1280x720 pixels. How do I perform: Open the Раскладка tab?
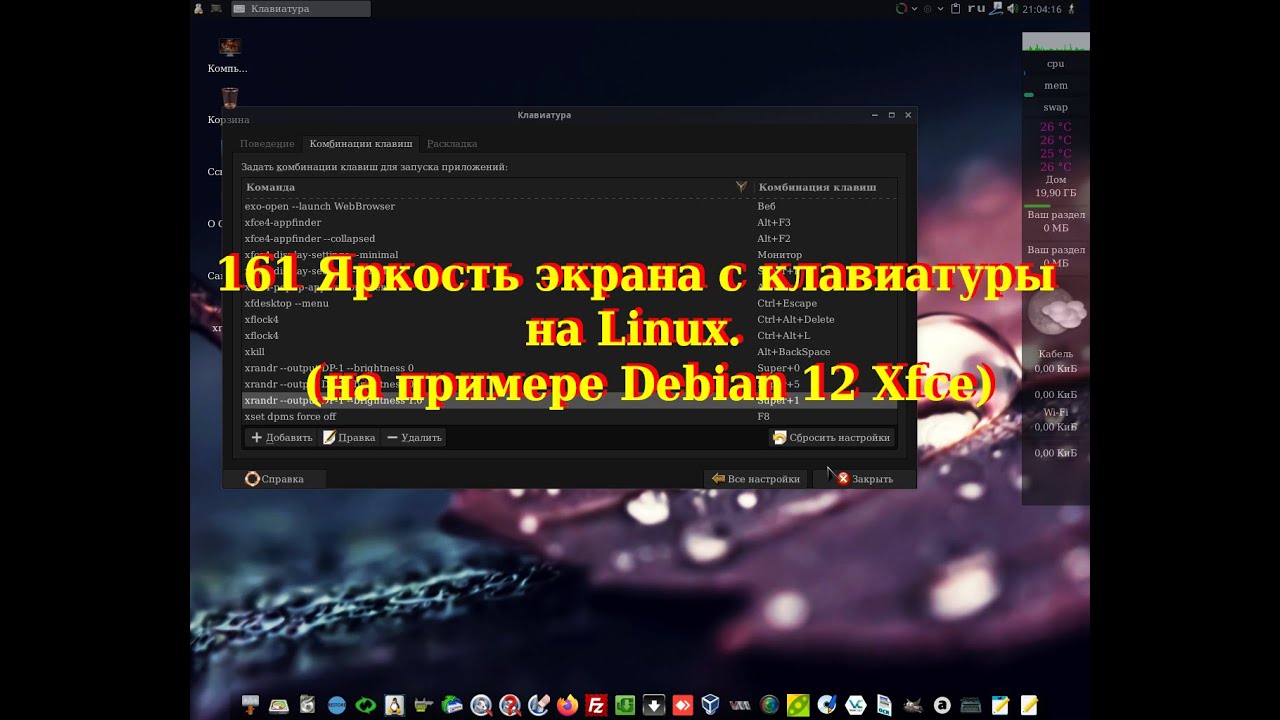click(x=452, y=144)
